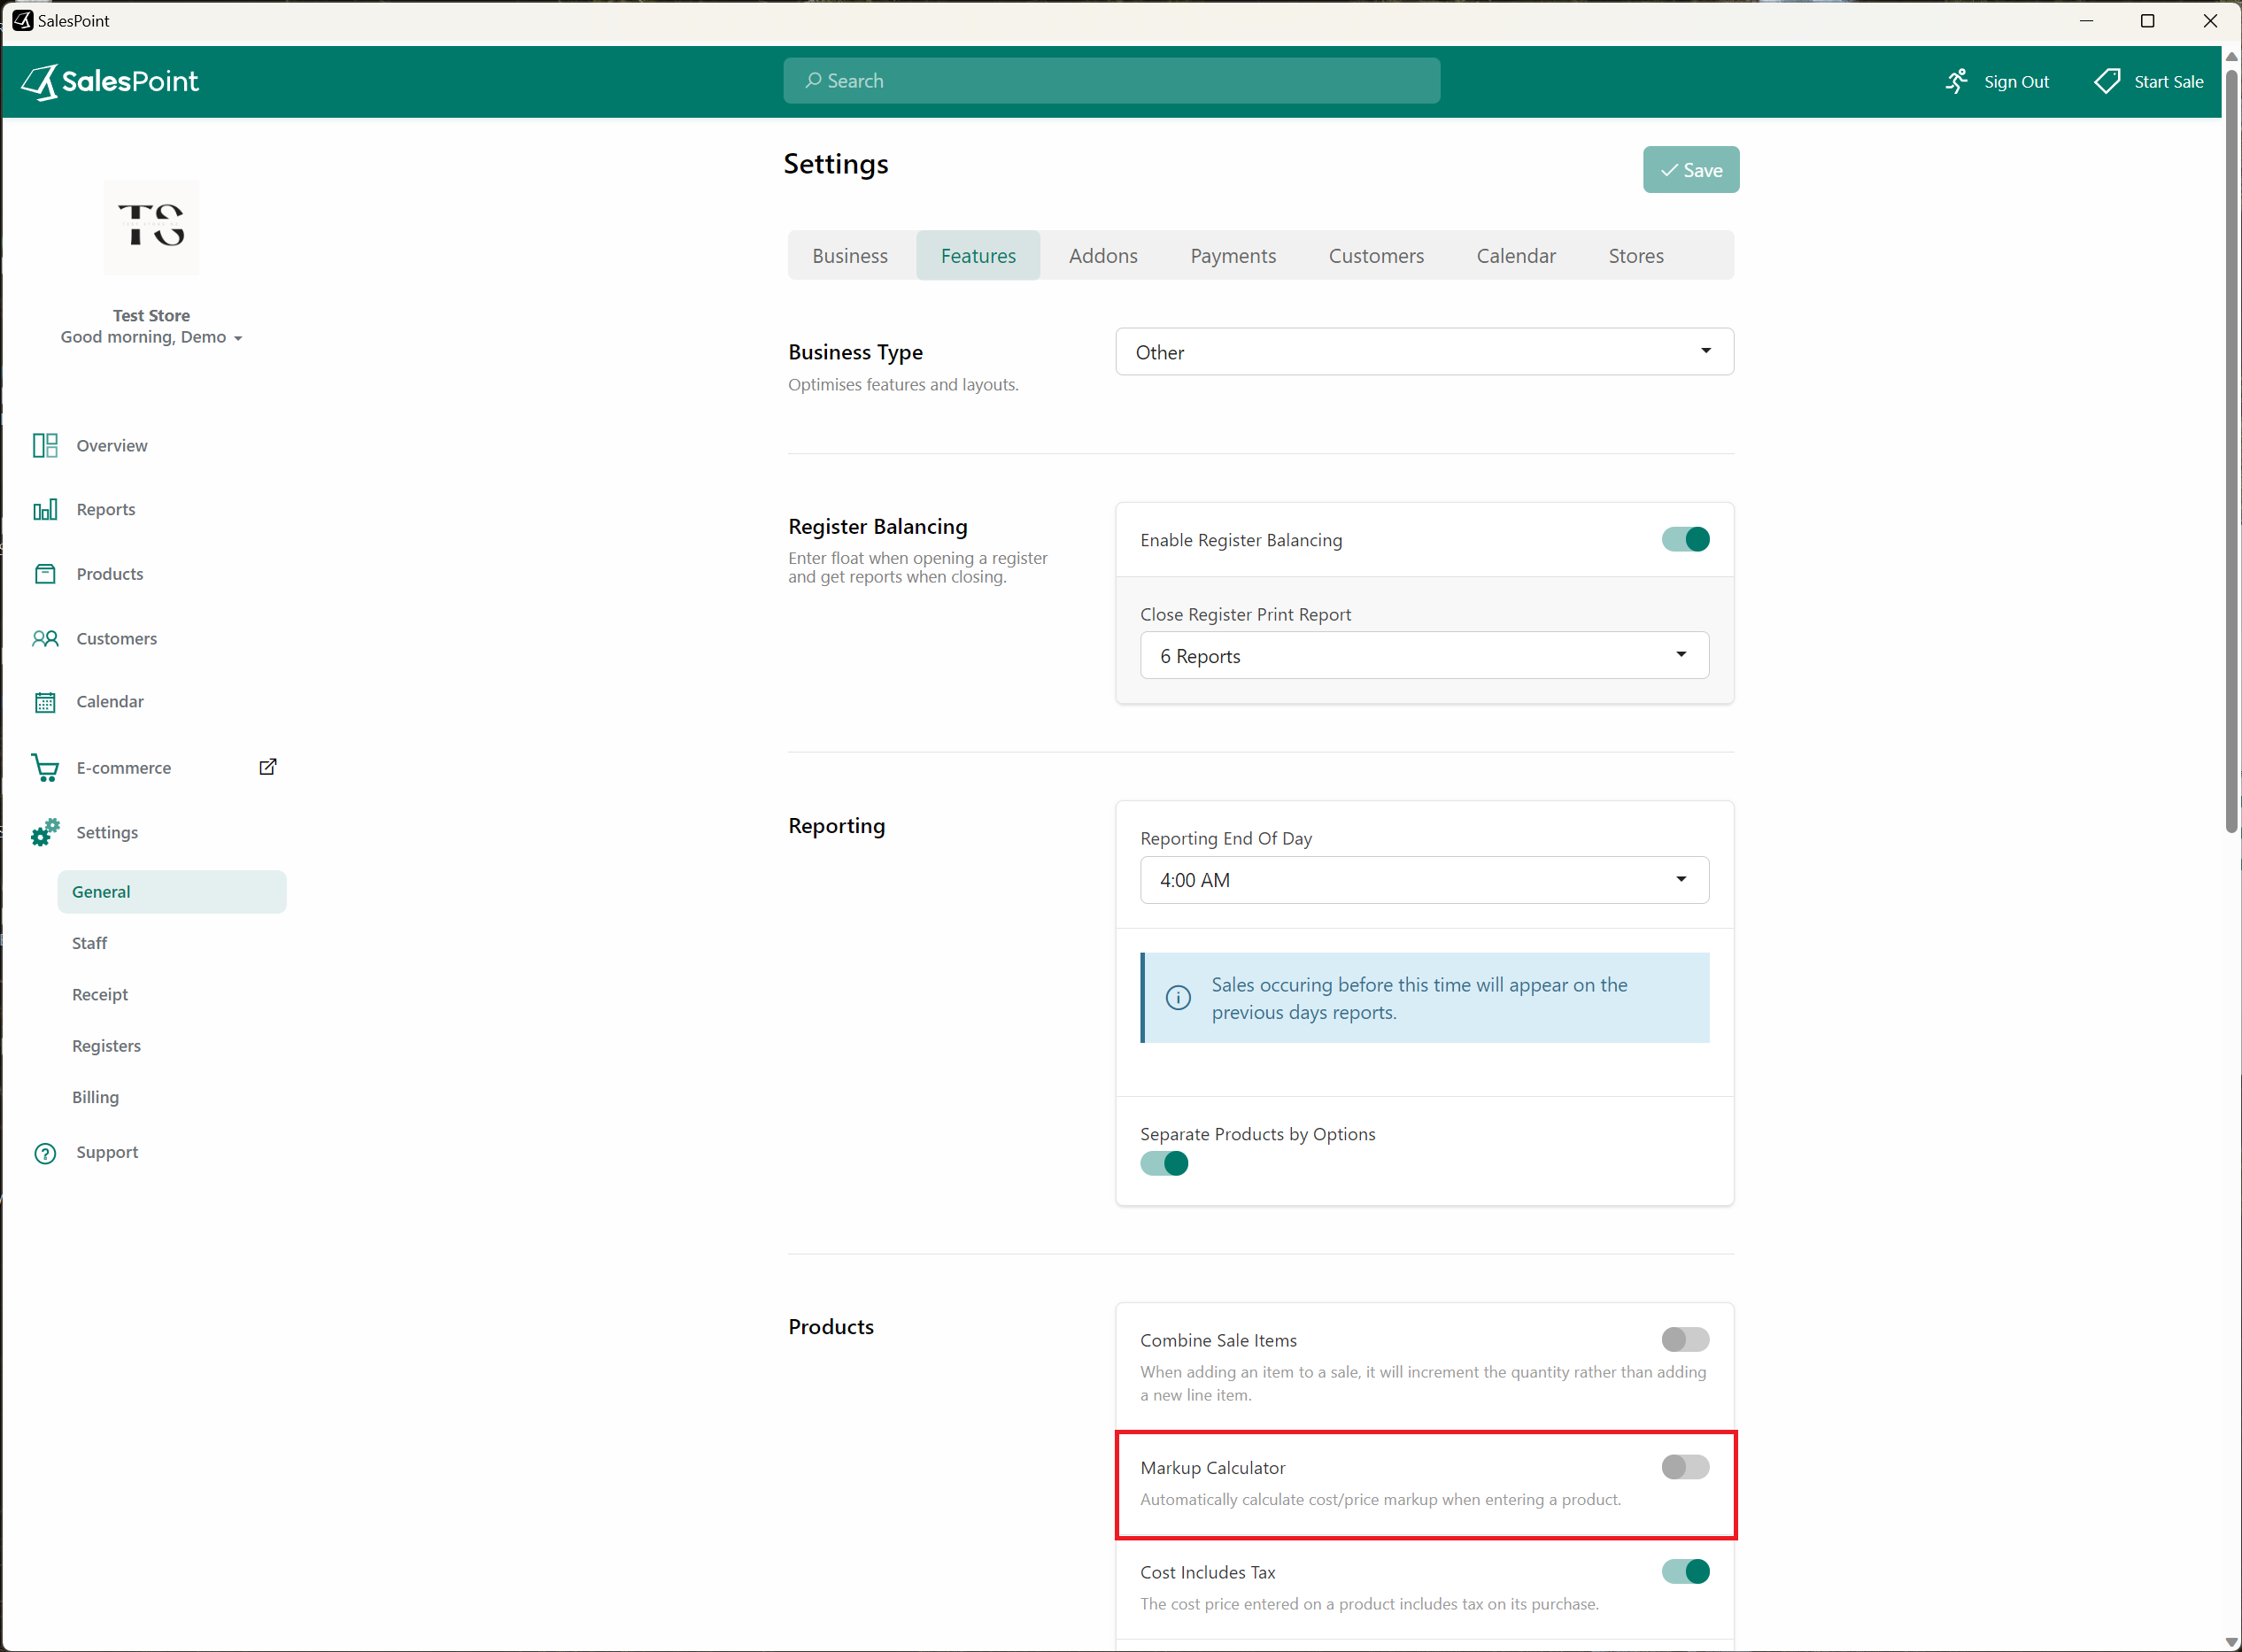Image resolution: width=2242 pixels, height=1652 pixels.
Task: Open the Business Type dropdown
Action: coord(1424,352)
